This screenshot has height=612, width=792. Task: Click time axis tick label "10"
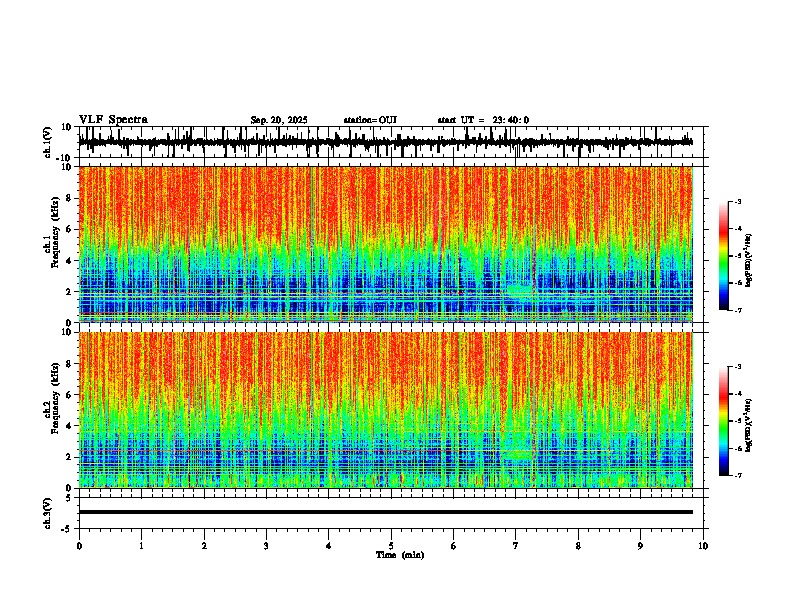pos(703,546)
